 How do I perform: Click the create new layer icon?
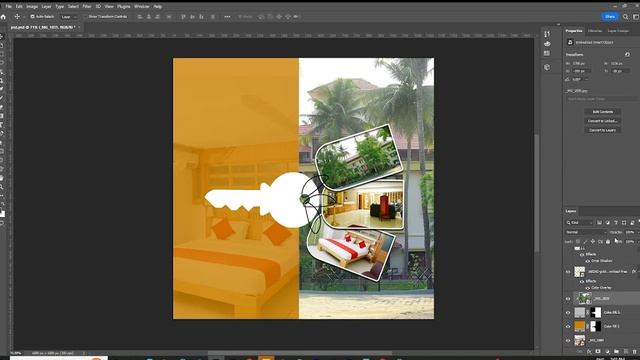pyautogui.click(x=626, y=351)
